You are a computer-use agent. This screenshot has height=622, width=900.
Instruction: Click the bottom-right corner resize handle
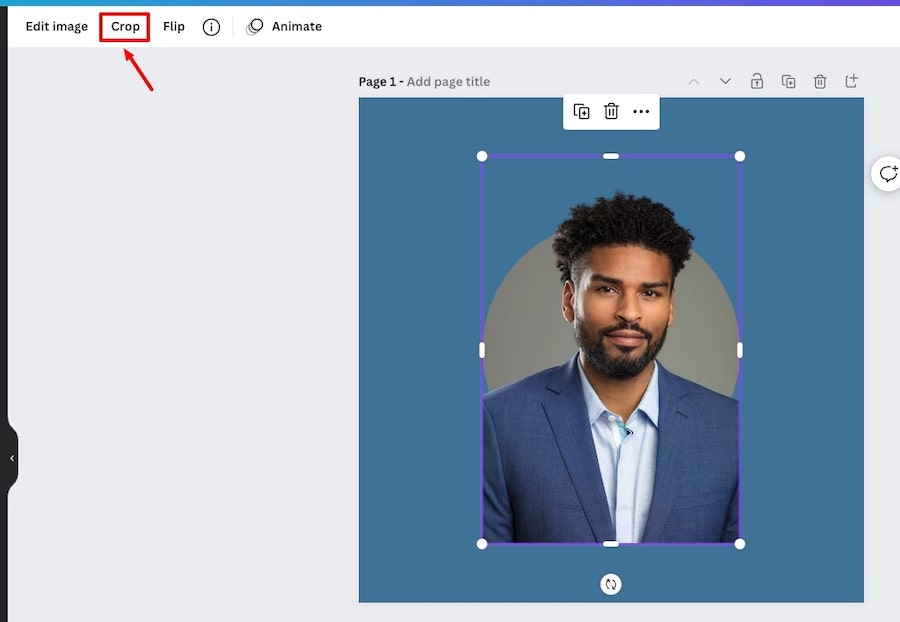coord(740,544)
